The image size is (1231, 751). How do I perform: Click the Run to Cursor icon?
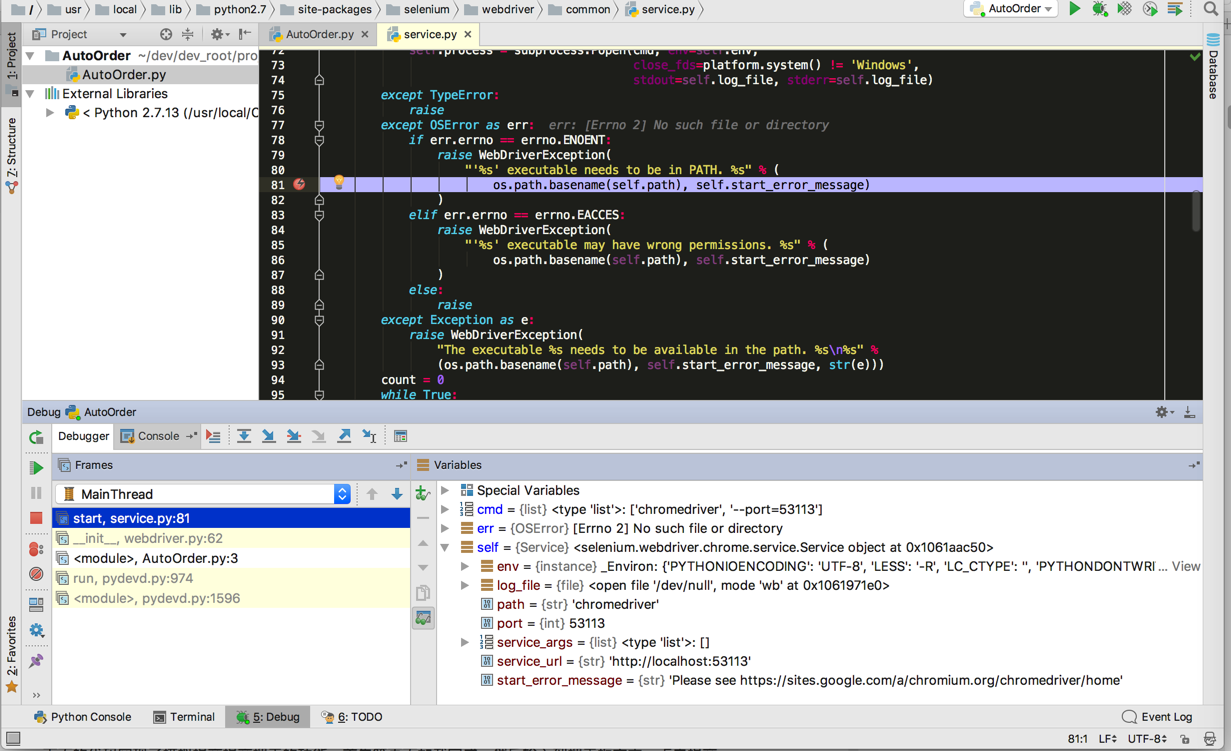(x=370, y=436)
